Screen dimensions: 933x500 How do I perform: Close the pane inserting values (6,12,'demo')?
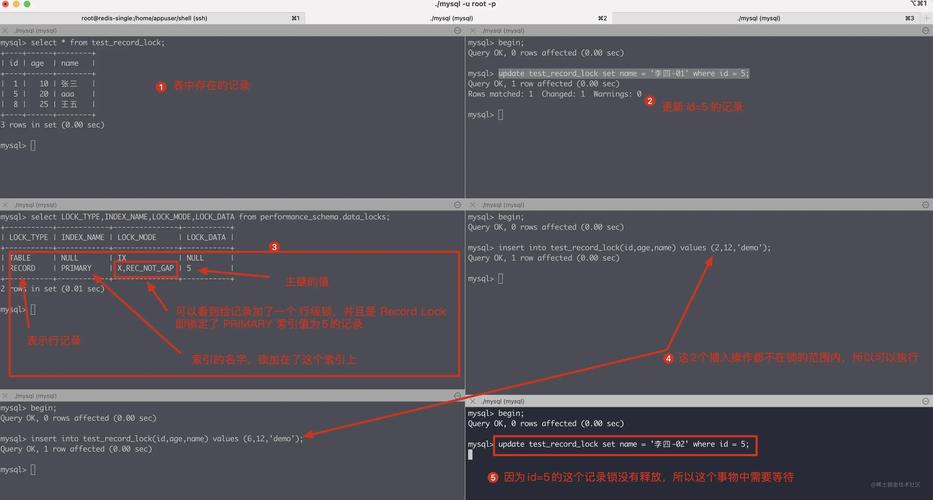[x=5, y=396]
